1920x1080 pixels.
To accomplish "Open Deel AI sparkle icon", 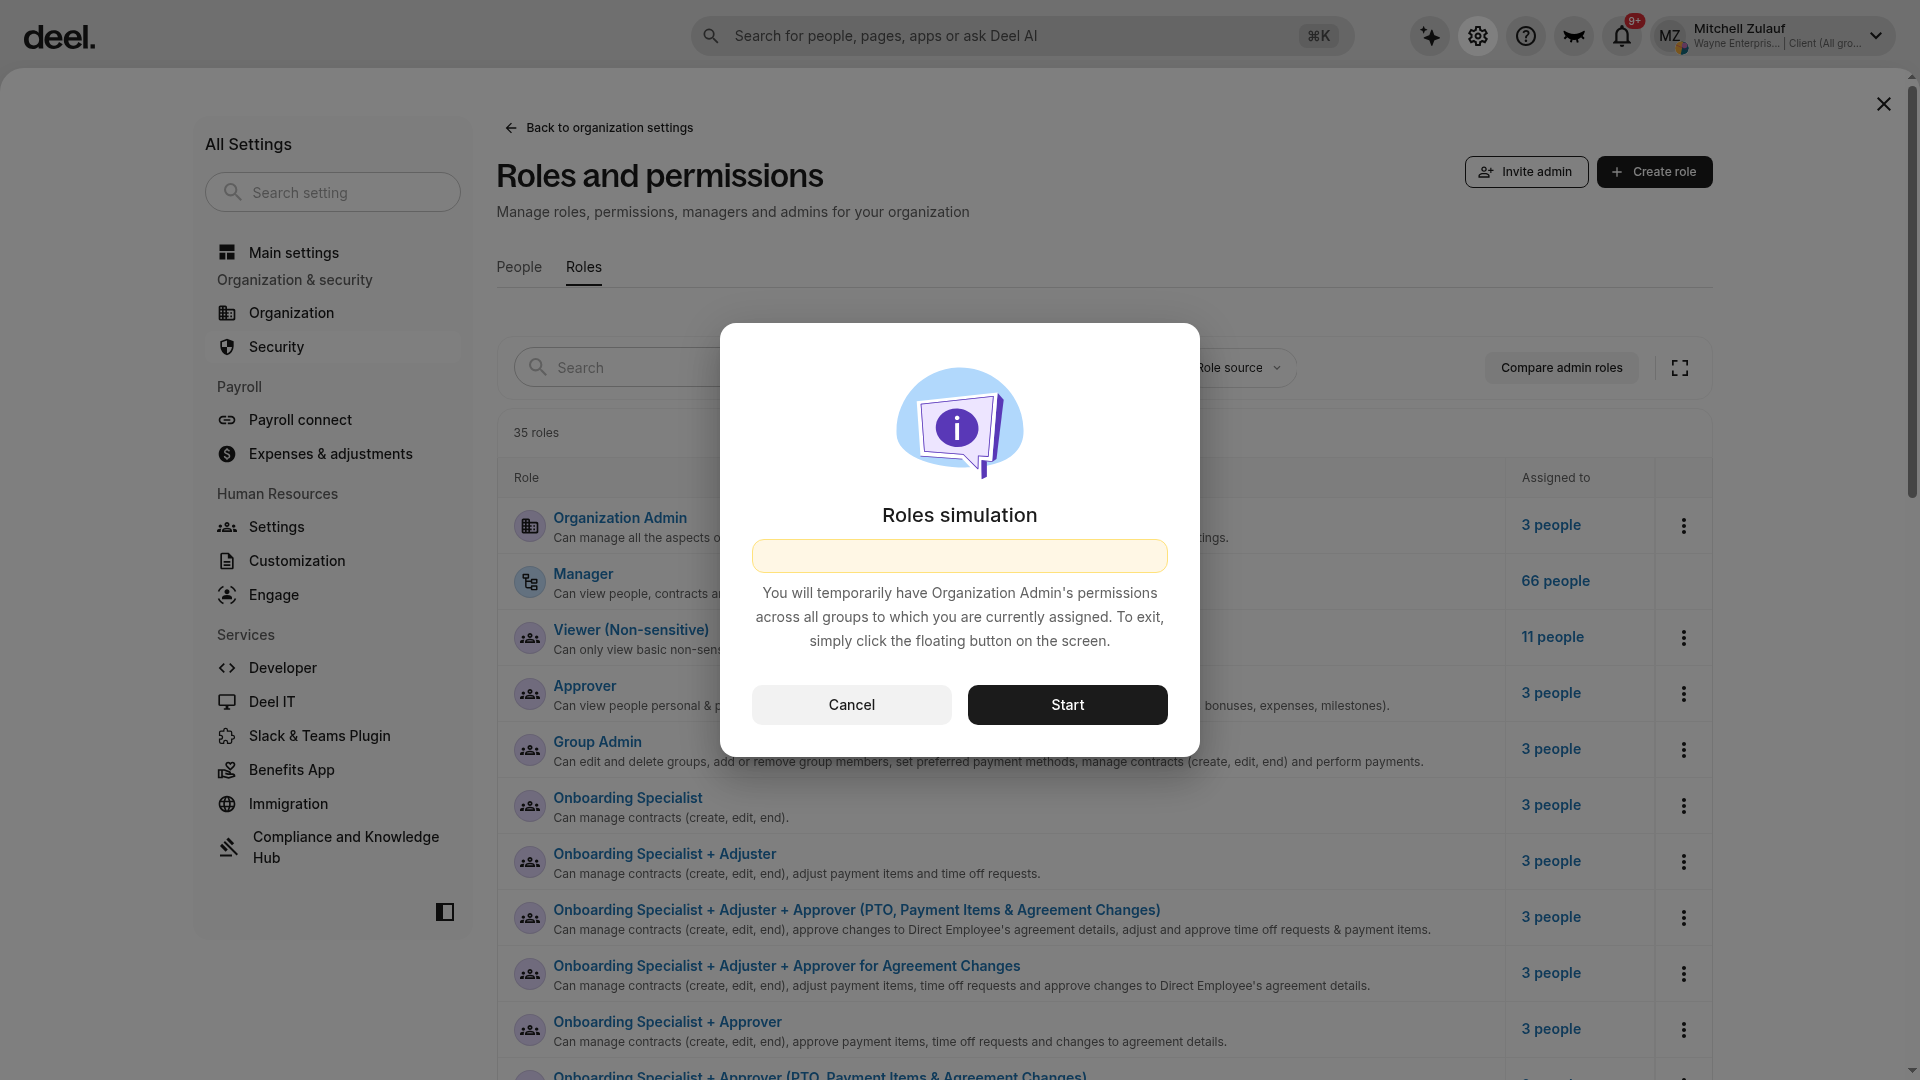I will 1430,36.
